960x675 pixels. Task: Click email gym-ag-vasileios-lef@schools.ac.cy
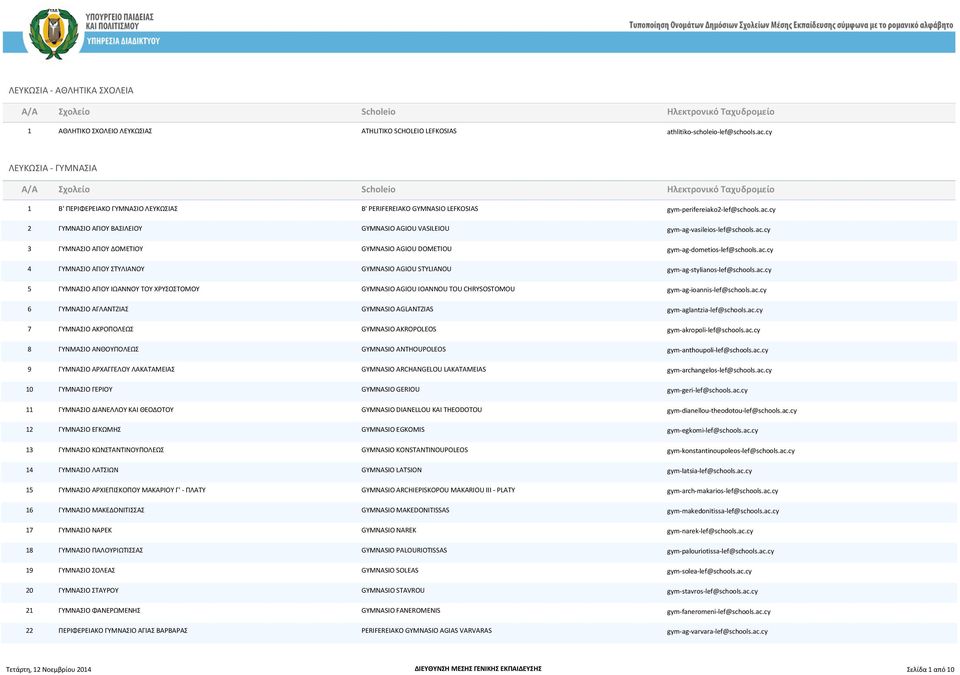[718, 230]
